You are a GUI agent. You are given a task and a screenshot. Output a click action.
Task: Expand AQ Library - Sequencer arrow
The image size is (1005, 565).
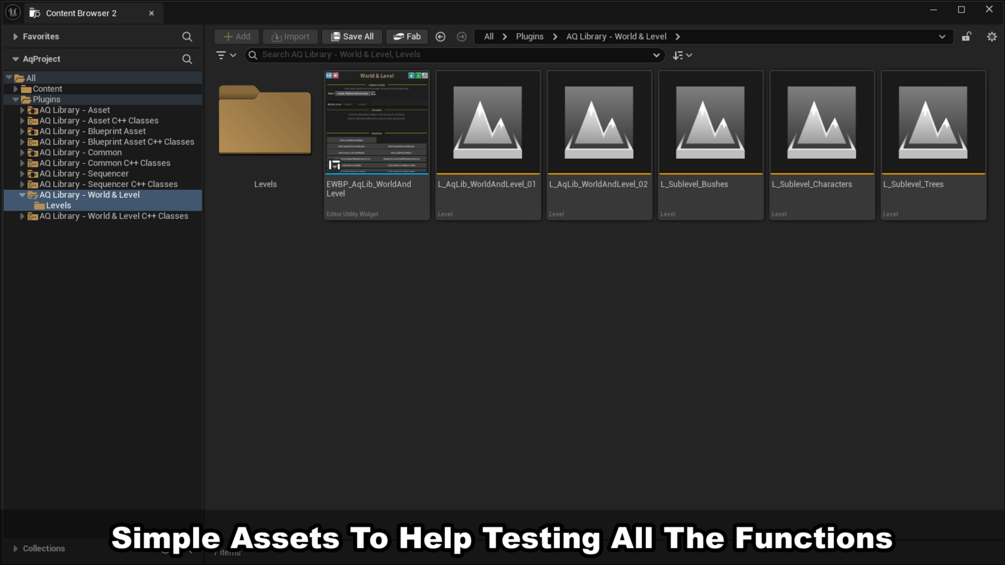click(x=22, y=174)
